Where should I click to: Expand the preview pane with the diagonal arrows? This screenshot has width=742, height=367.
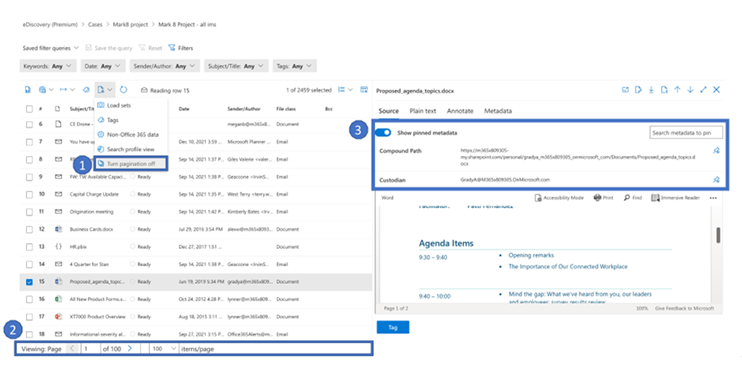click(x=703, y=90)
